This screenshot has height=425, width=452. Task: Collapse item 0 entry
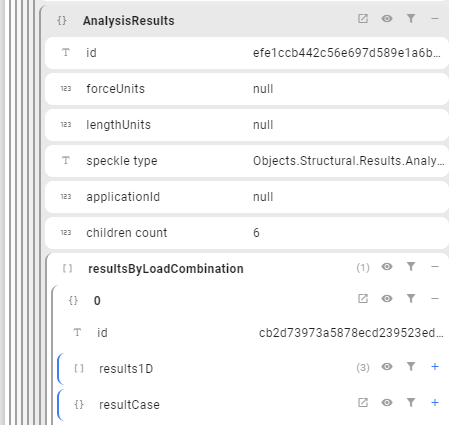[x=435, y=299]
